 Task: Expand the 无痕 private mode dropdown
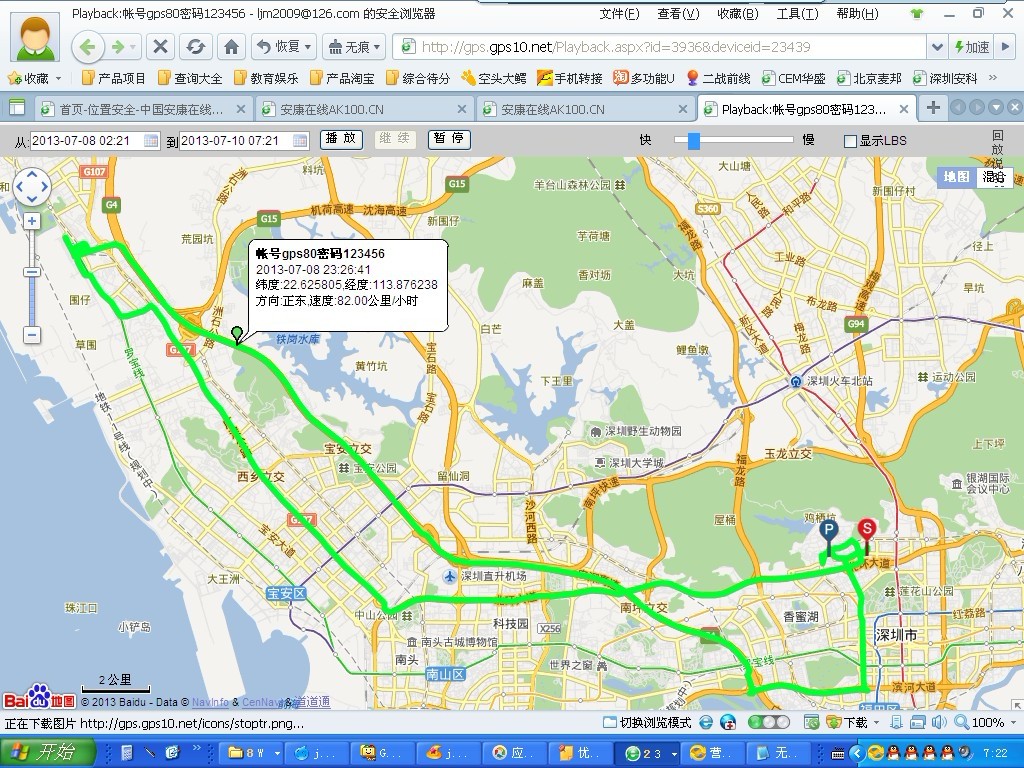tap(377, 47)
